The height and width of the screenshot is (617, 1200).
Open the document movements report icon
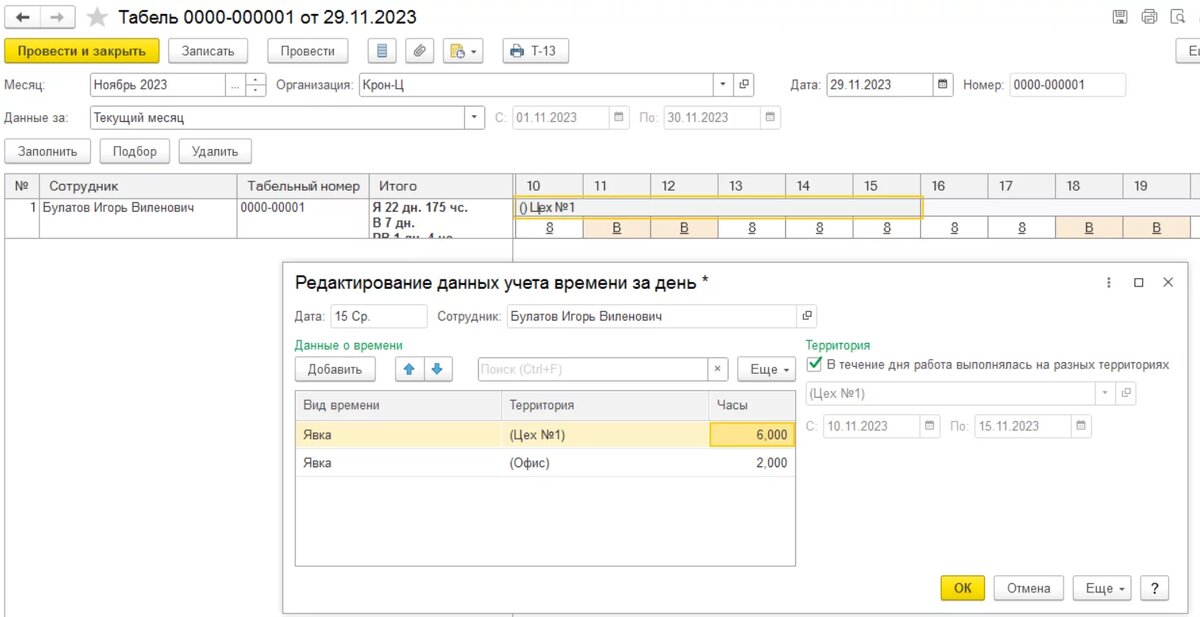click(x=383, y=51)
